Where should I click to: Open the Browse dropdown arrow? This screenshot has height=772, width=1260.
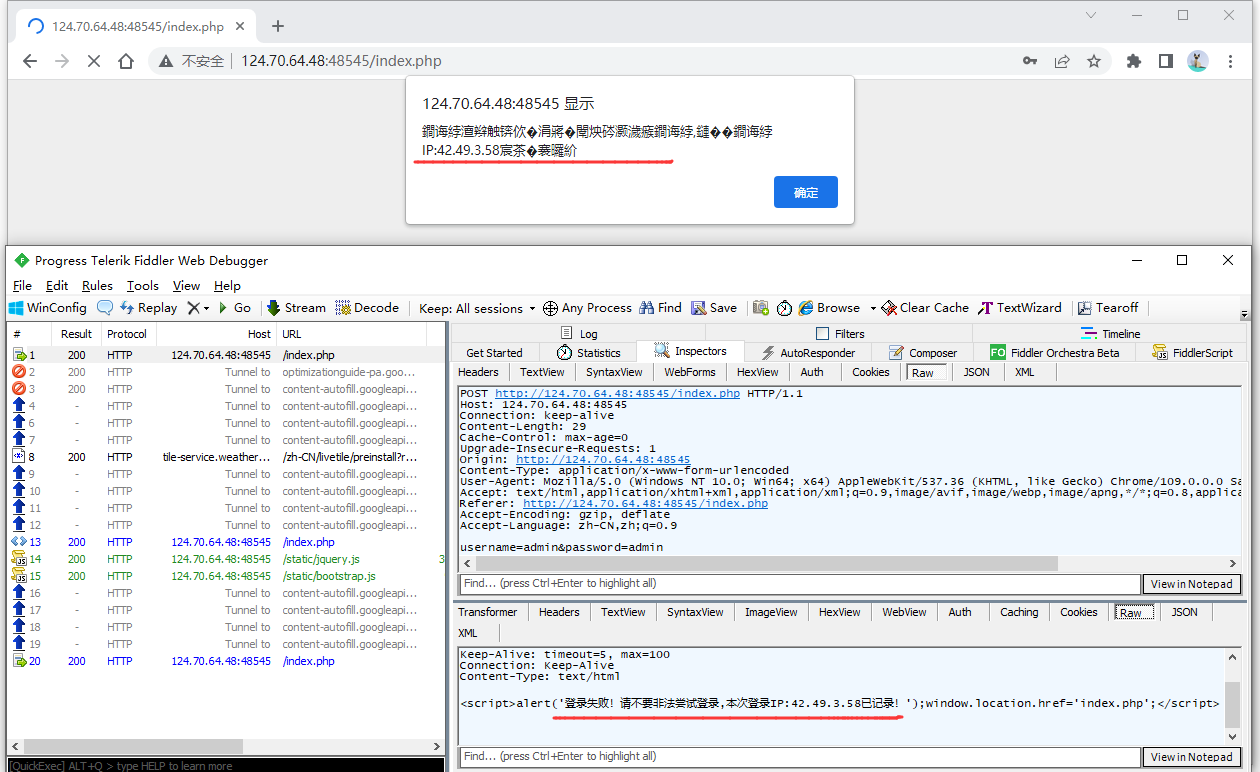pyautogui.click(x=873, y=308)
